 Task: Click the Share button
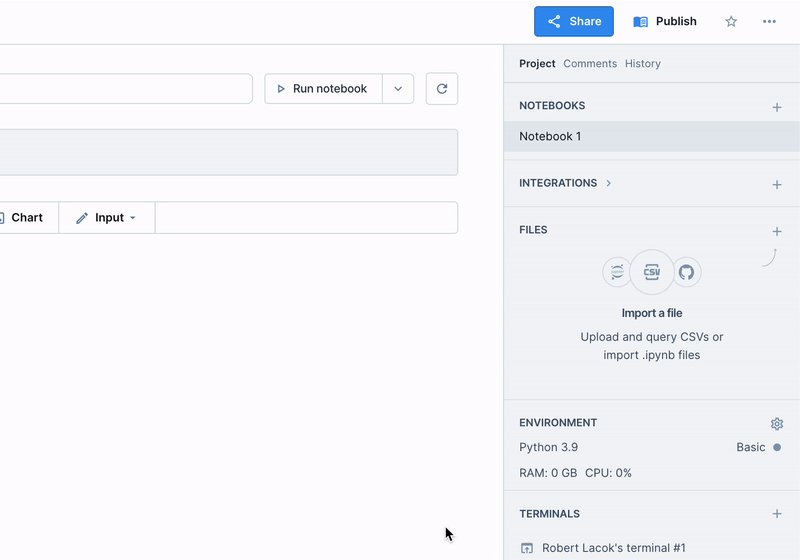tap(574, 21)
